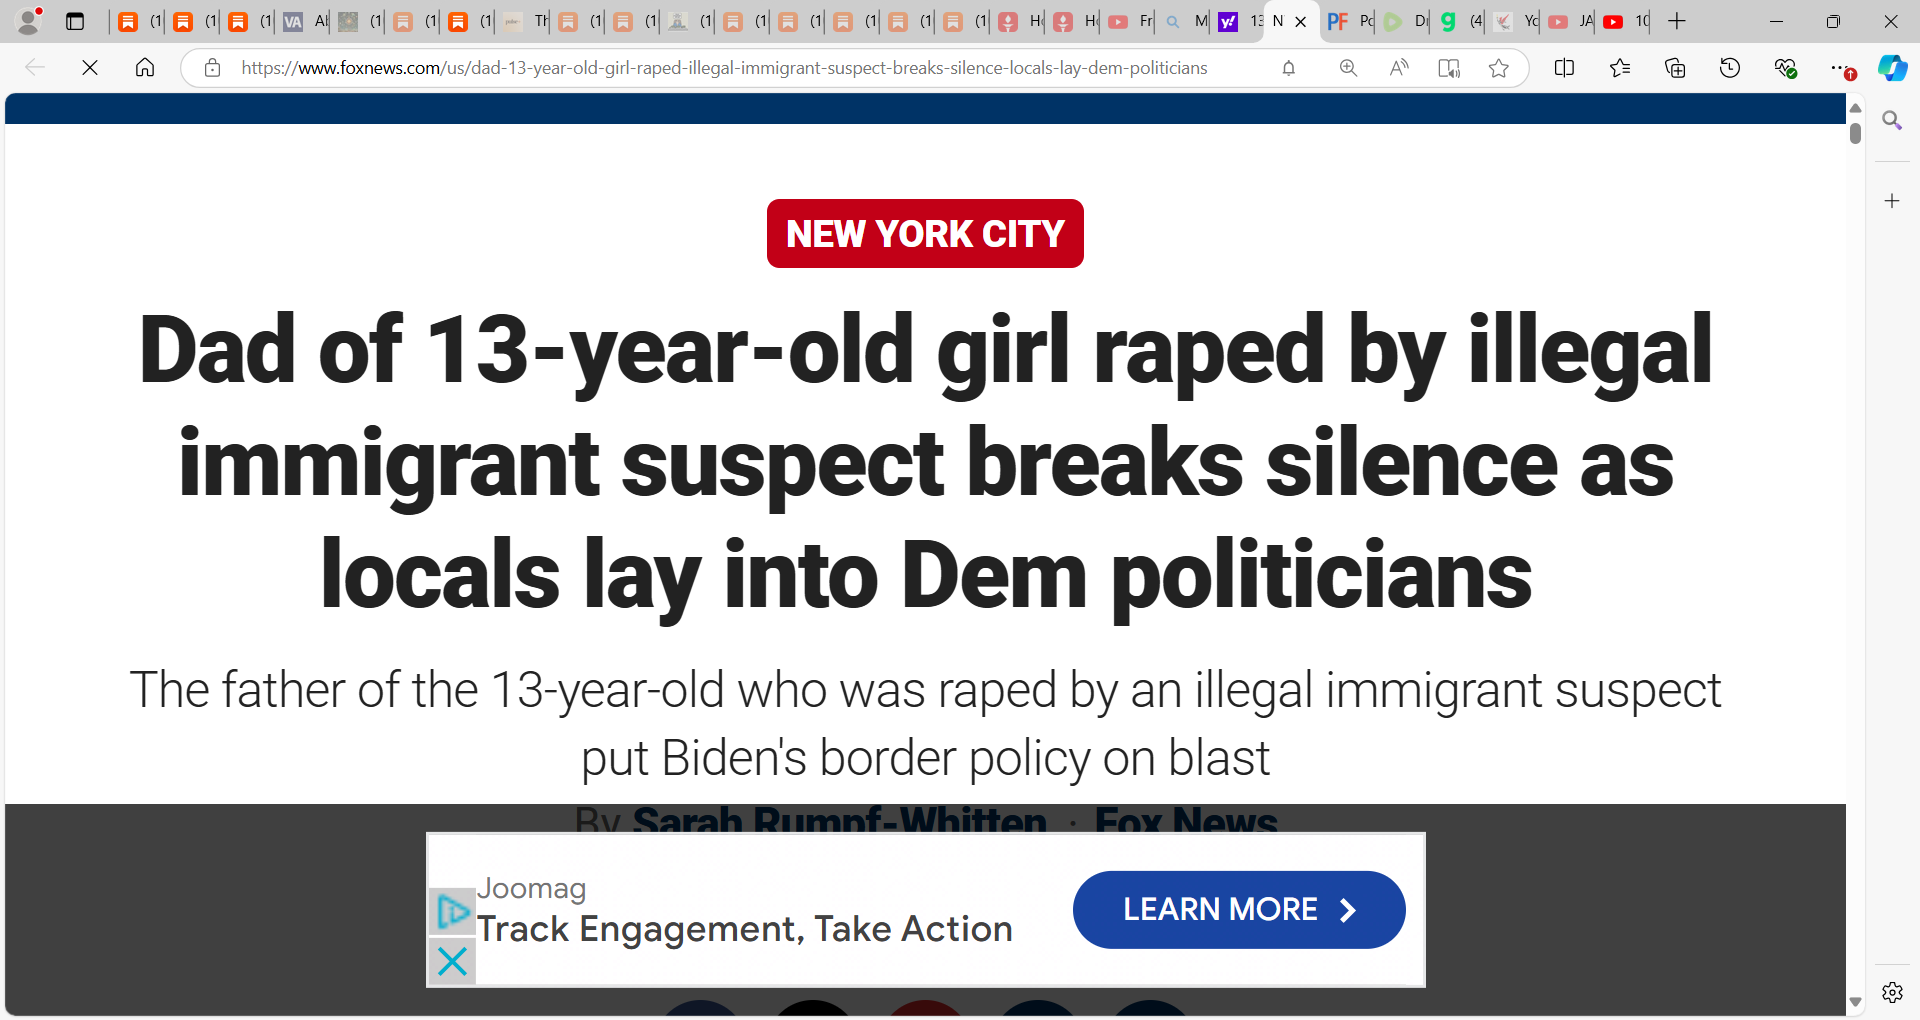This screenshot has height=1020, width=1920.
Task: Switch to the tab labeled Fr
Action: (1129, 21)
